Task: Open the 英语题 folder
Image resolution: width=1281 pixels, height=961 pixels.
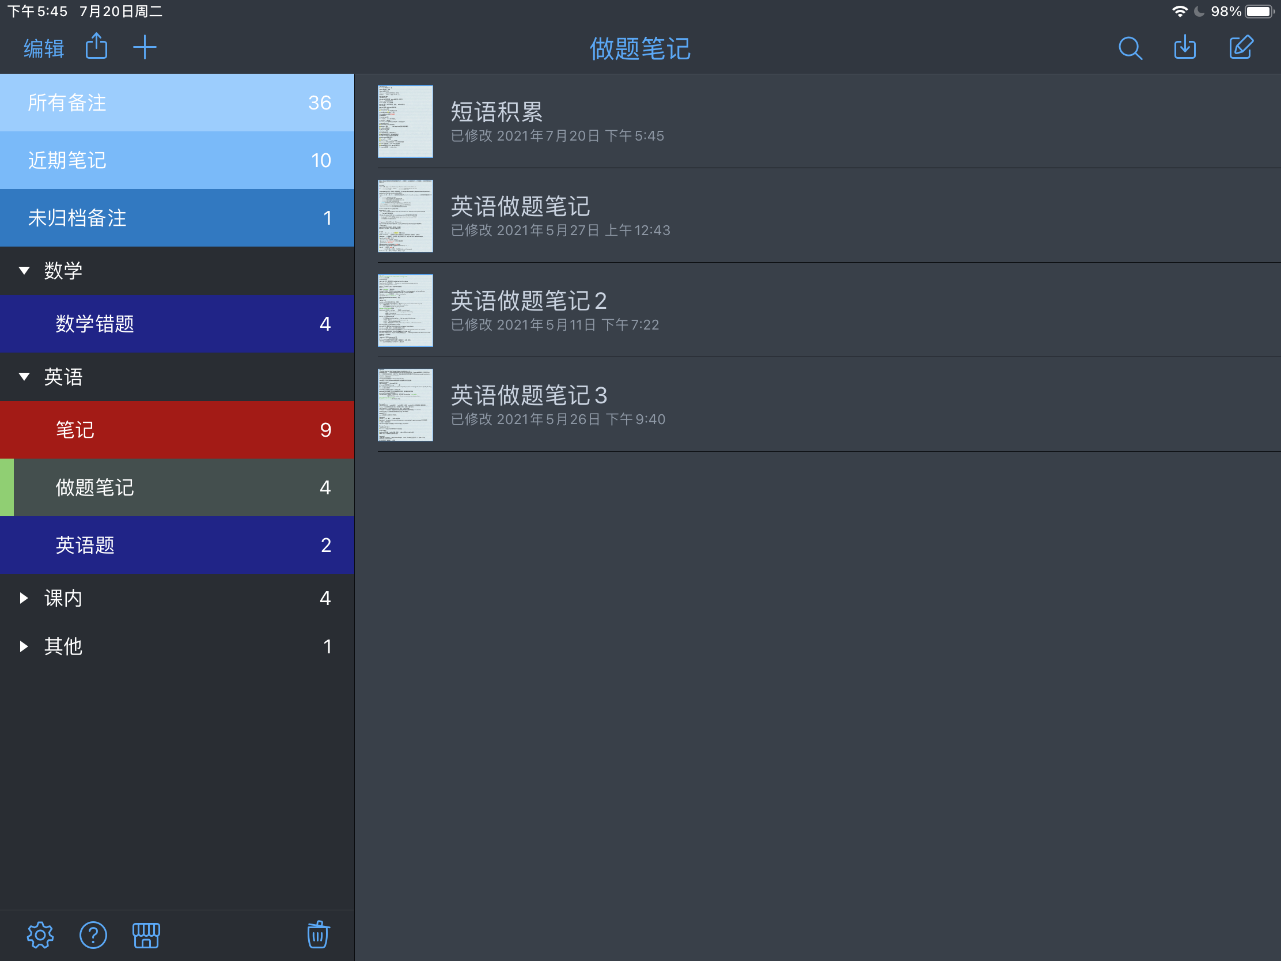Action: tap(177, 545)
